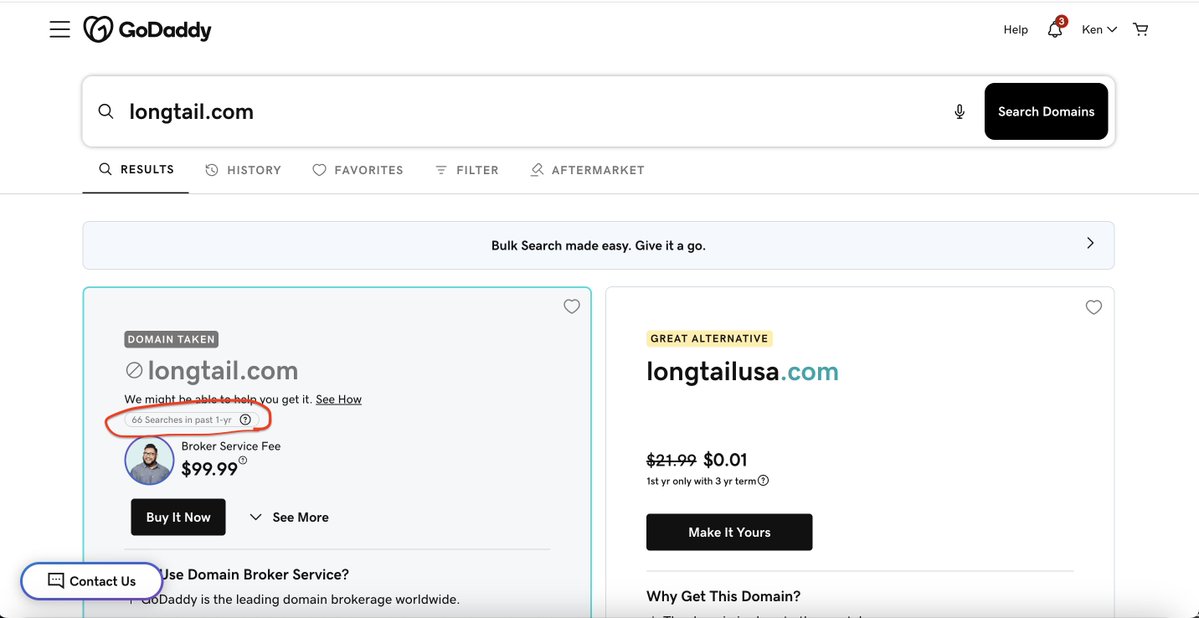The height and width of the screenshot is (618, 1199).
Task: Click the crossed-out $21.99 price
Action: tap(671, 460)
